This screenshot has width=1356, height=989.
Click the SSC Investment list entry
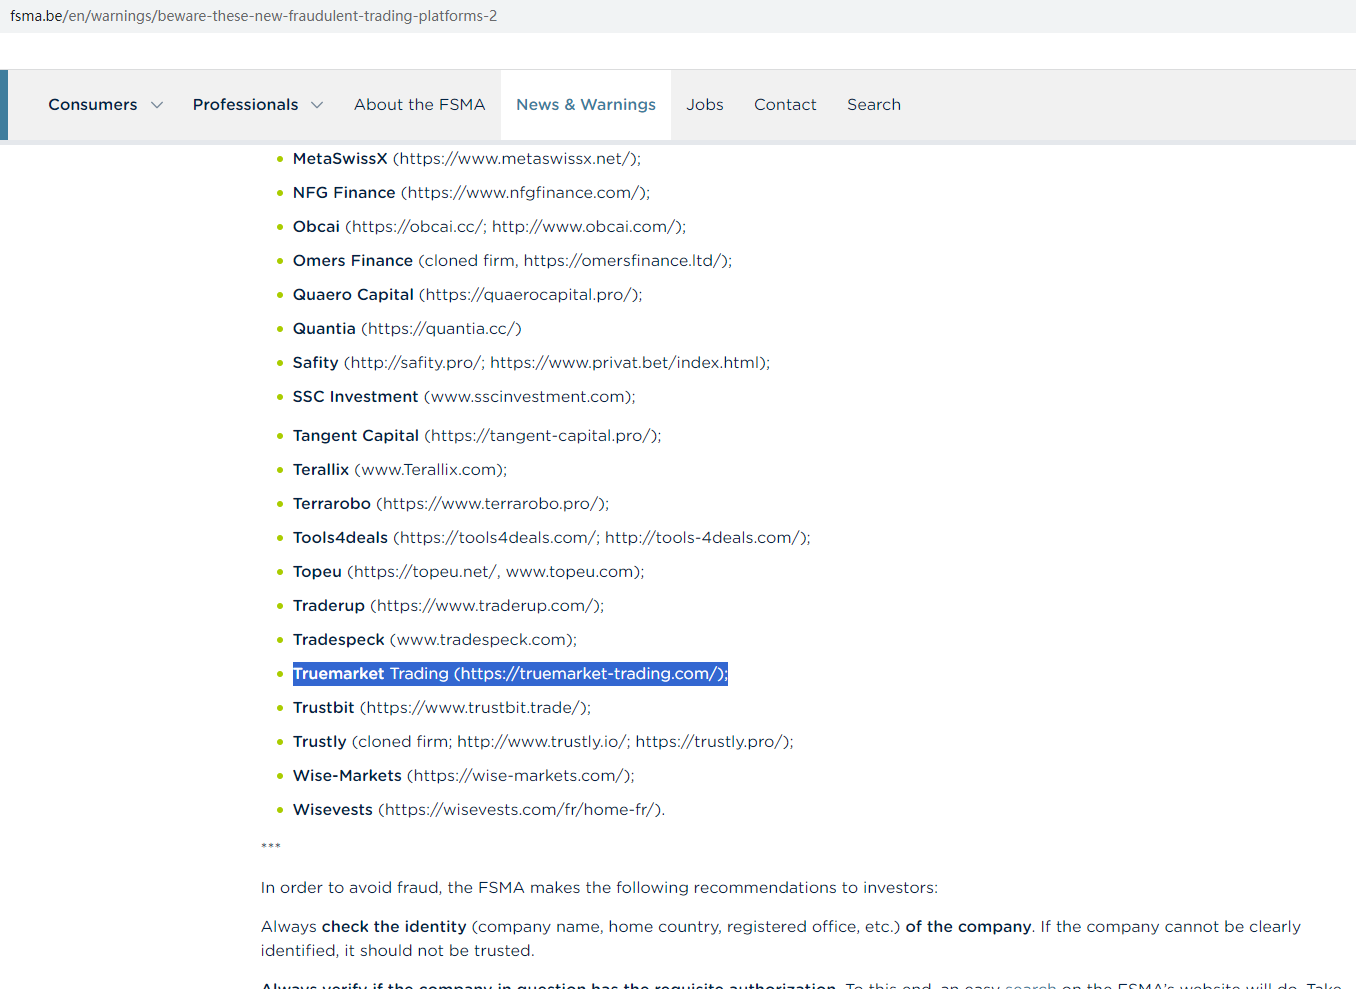(464, 397)
